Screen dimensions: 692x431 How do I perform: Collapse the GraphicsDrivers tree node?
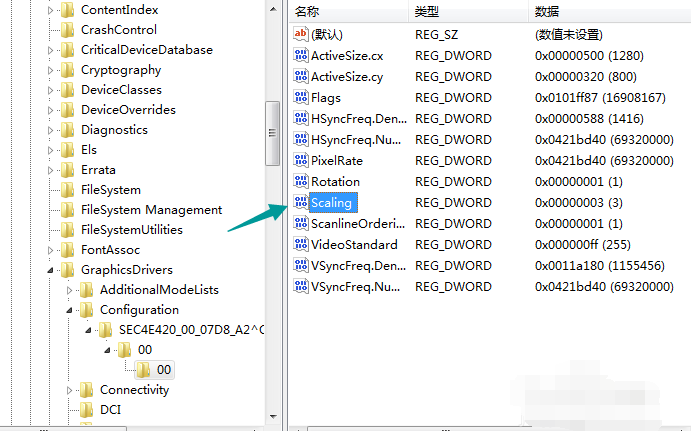tap(51, 270)
